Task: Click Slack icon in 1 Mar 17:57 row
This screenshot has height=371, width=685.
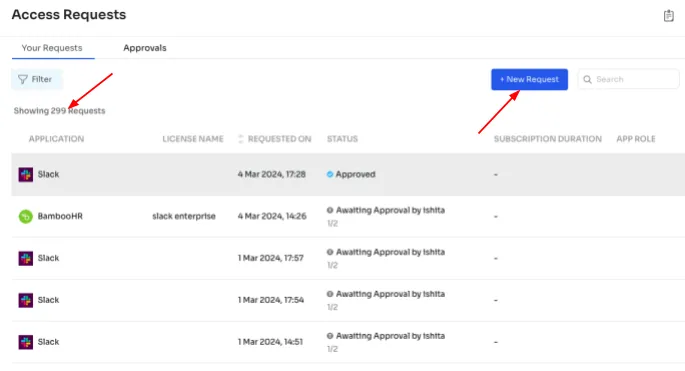Action: pyautogui.click(x=26, y=258)
